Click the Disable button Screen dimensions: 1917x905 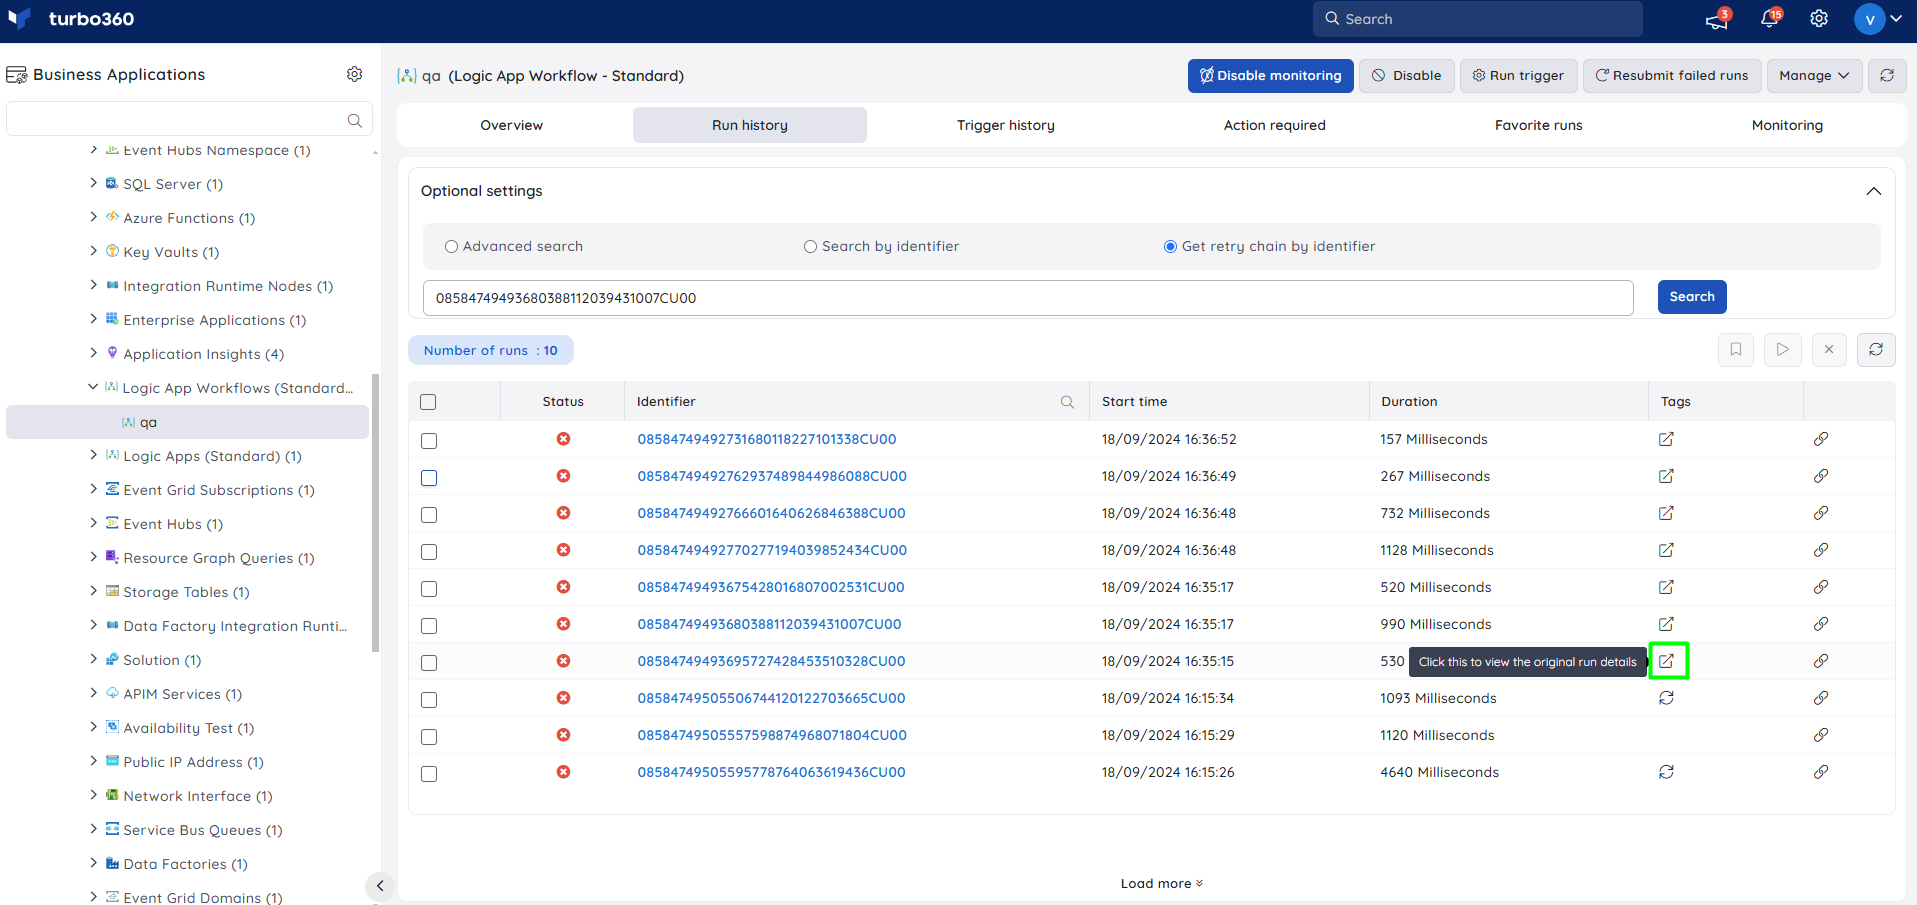pyautogui.click(x=1407, y=76)
